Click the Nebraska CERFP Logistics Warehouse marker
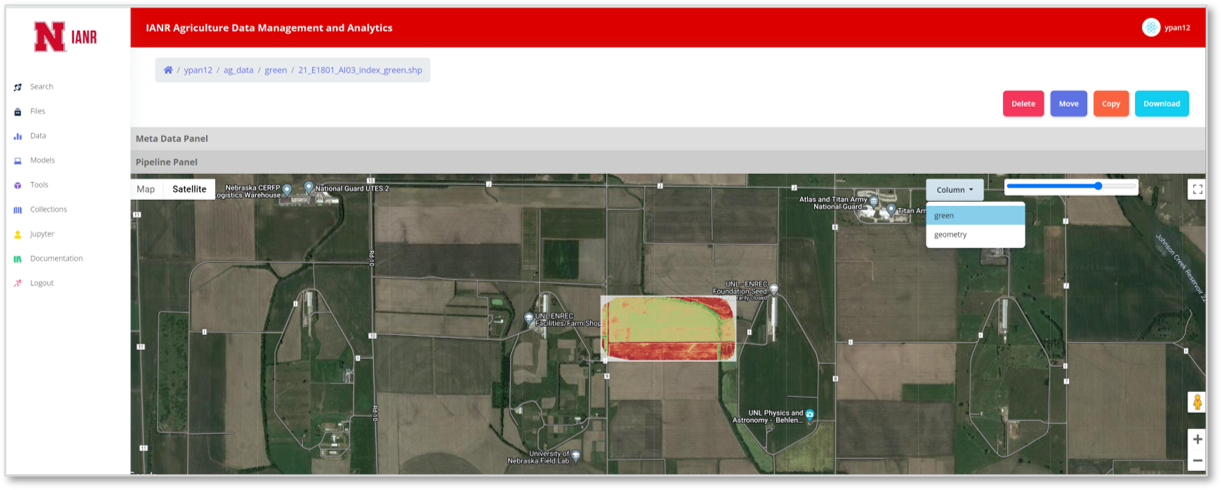The width and height of the screenshot is (1221, 490). click(287, 189)
